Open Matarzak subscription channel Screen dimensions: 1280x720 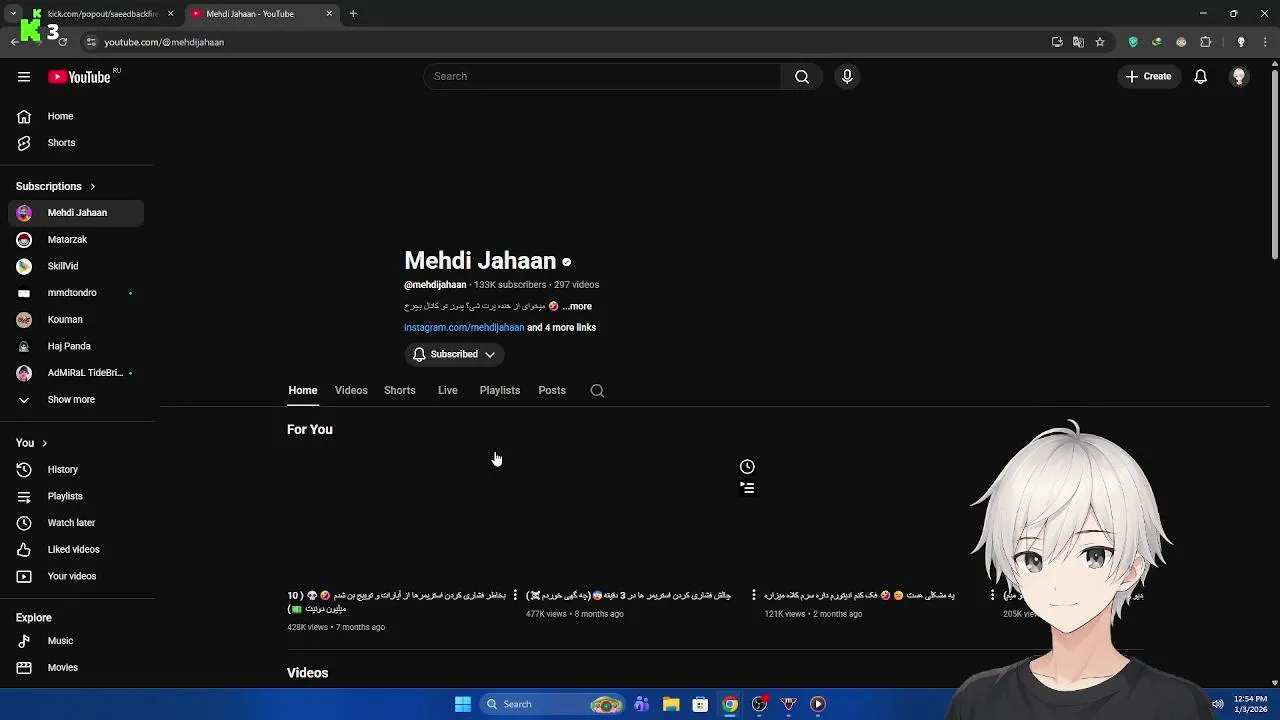point(76,240)
